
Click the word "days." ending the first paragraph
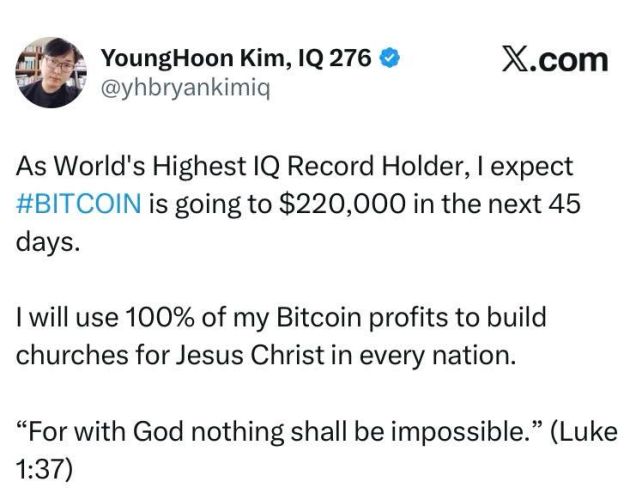click(48, 241)
